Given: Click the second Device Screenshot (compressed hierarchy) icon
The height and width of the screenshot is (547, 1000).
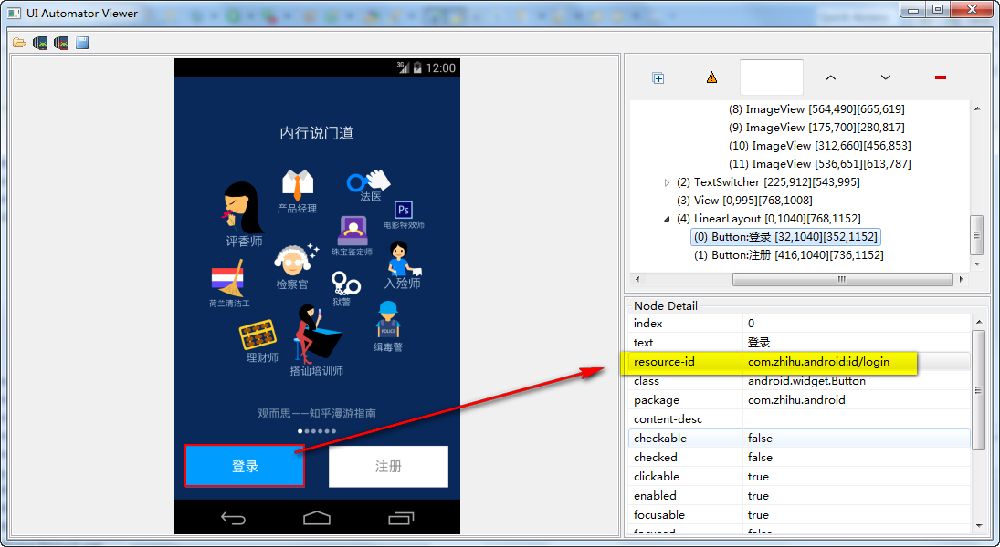Looking at the screenshot, I should 61,43.
